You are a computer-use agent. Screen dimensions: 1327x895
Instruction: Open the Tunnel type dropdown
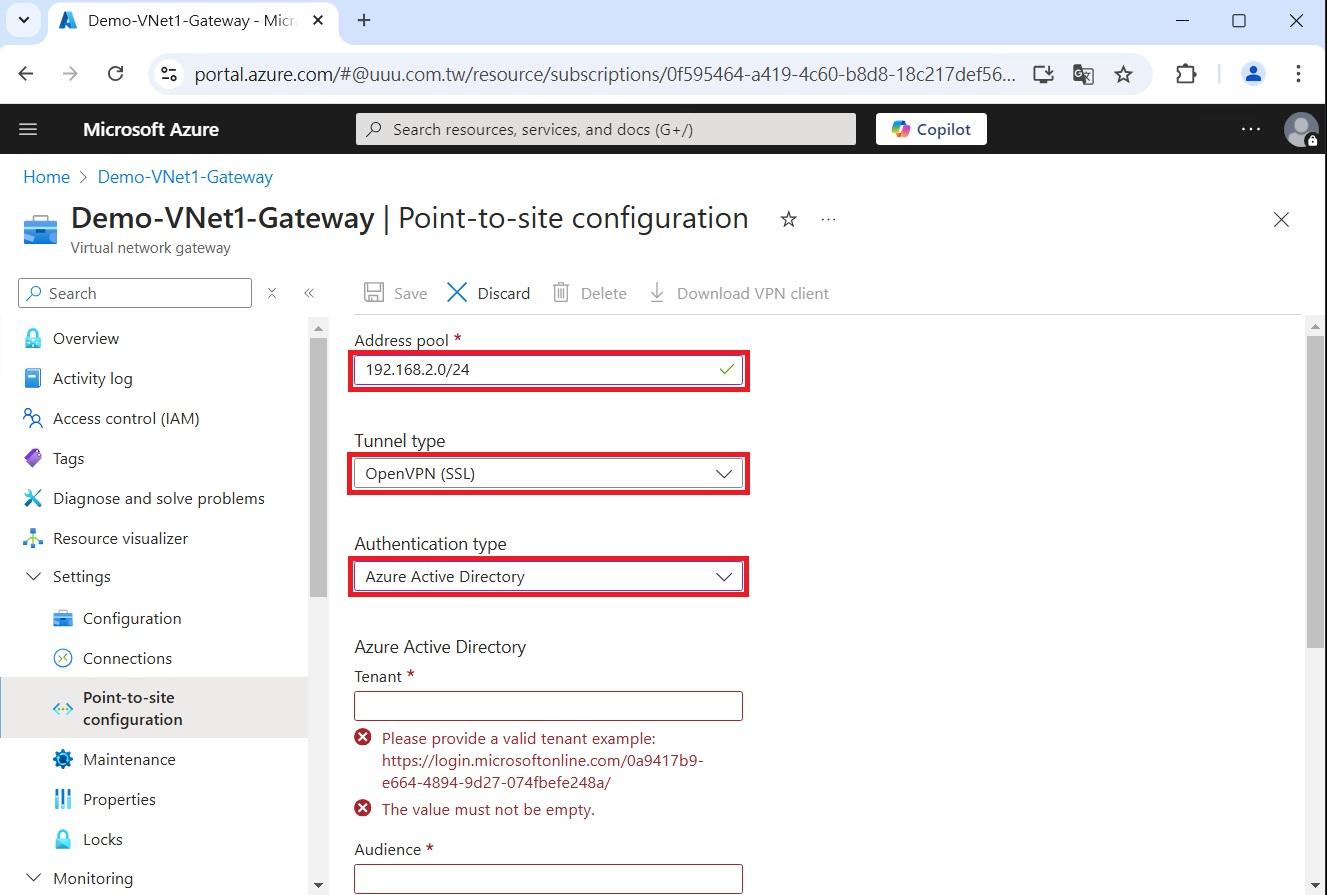548,474
